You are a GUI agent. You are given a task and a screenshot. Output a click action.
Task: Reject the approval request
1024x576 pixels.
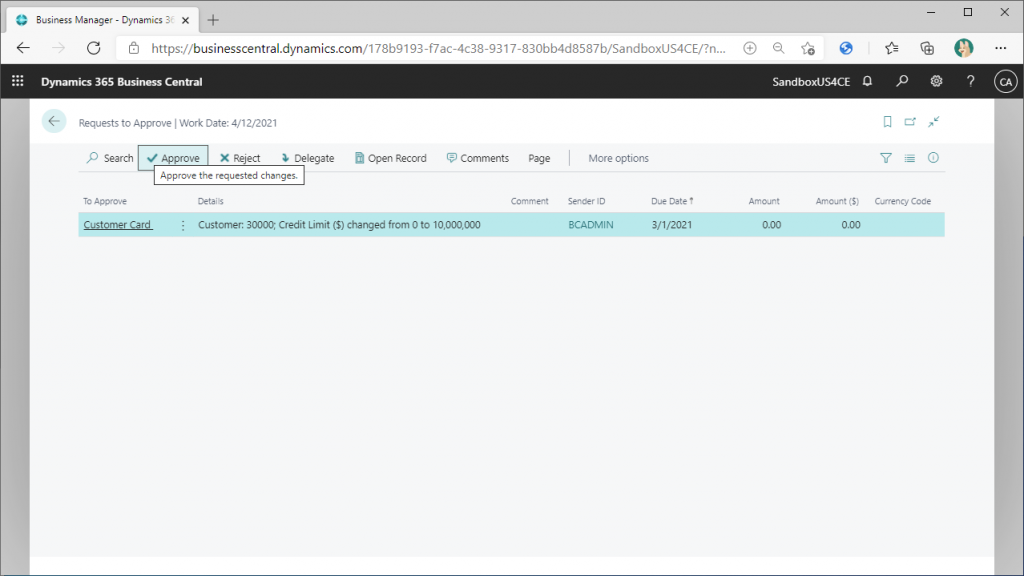tap(240, 158)
